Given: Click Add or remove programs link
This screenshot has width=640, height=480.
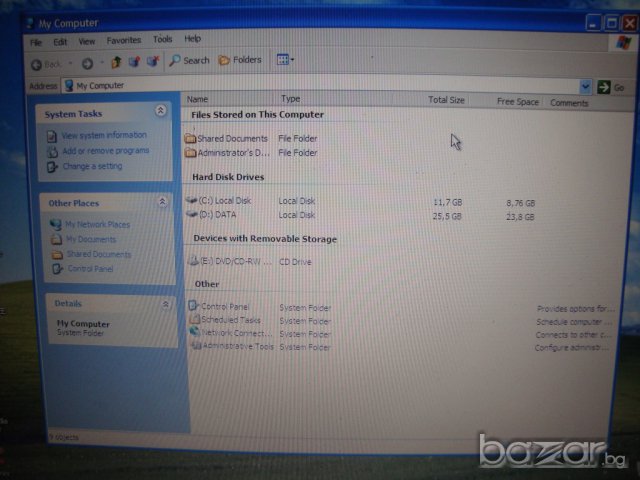Looking at the screenshot, I should click(105, 151).
